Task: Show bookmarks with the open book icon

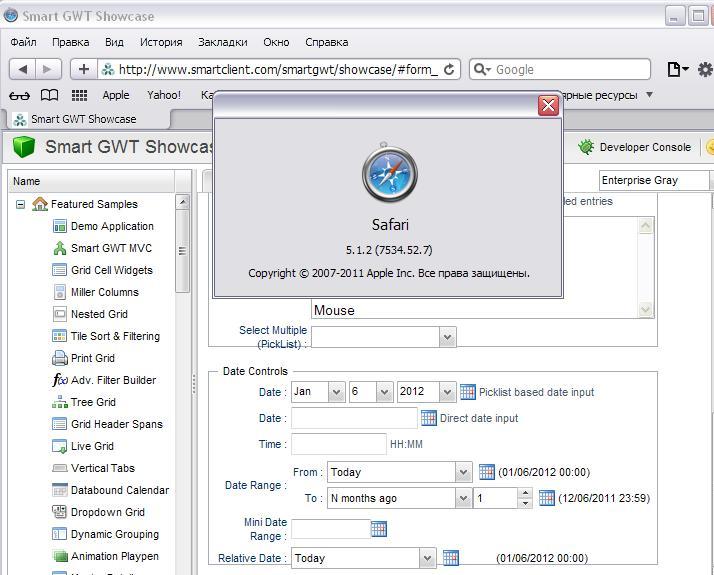Action: pyautogui.click(x=49, y=95)
